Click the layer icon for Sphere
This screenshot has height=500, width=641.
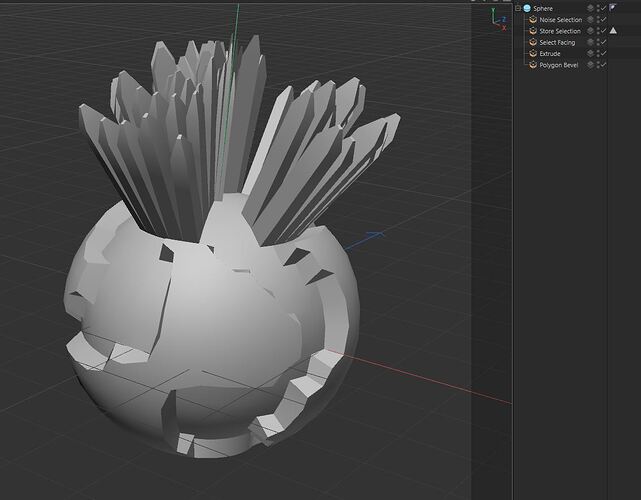(x=590, y=8)
